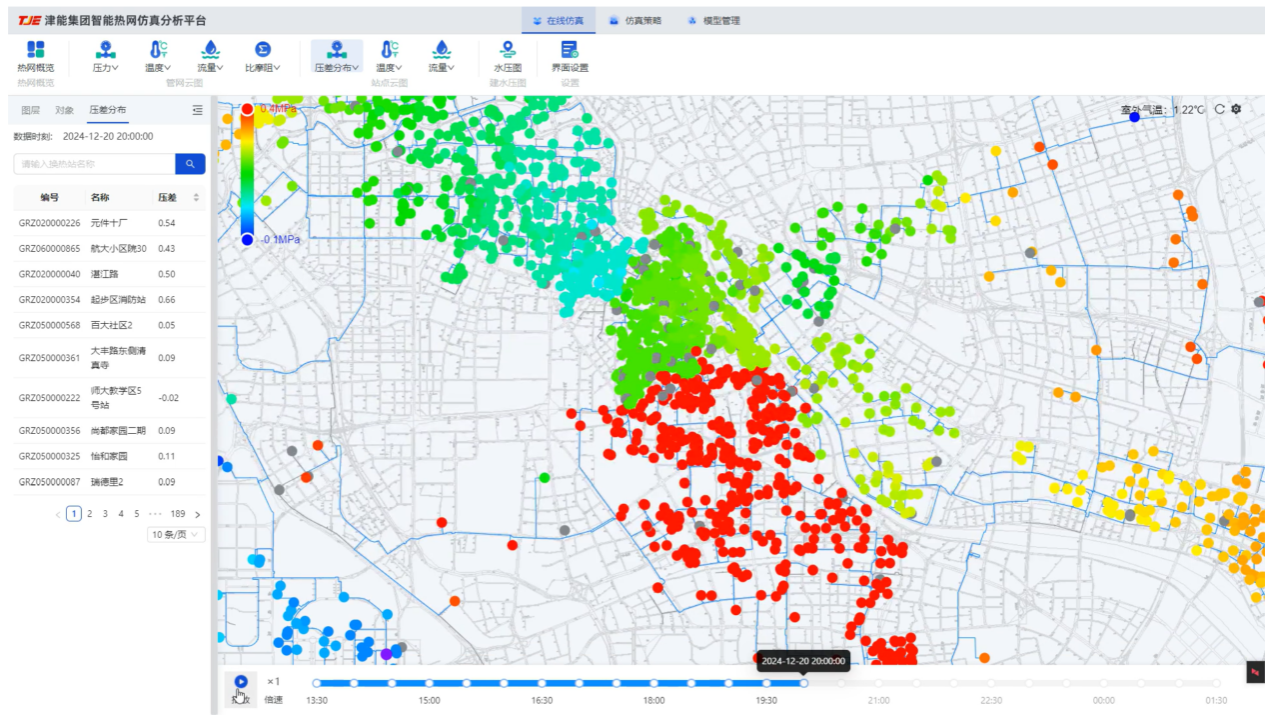
Task: Open the gear settings icon on map
Action: 1236,109
